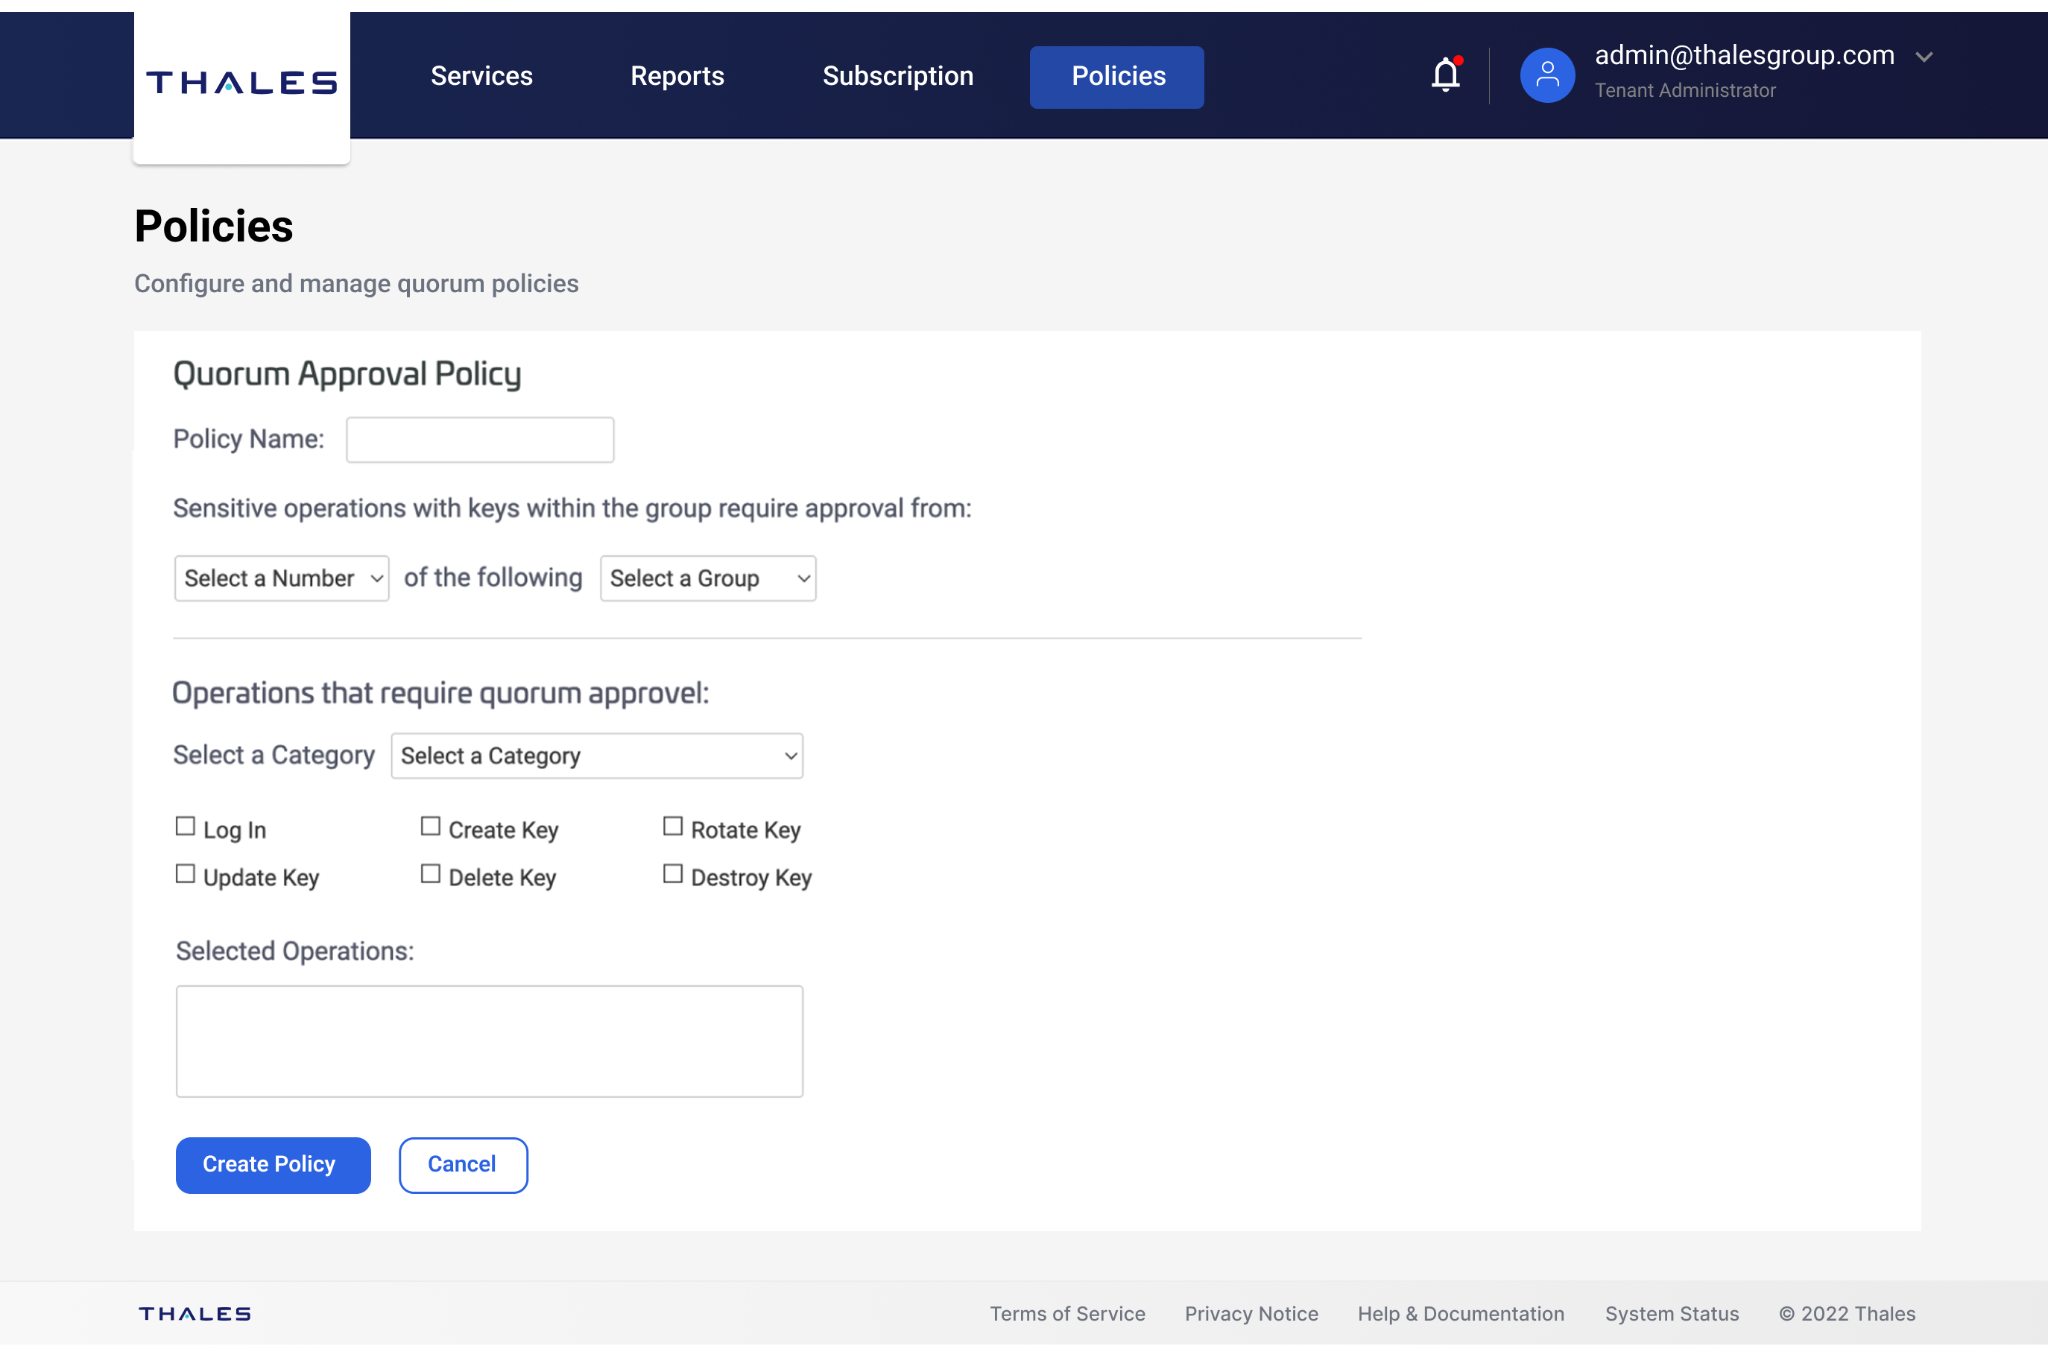
Task: Click the user avatar icon
Action: click(x=1547, y=75)
